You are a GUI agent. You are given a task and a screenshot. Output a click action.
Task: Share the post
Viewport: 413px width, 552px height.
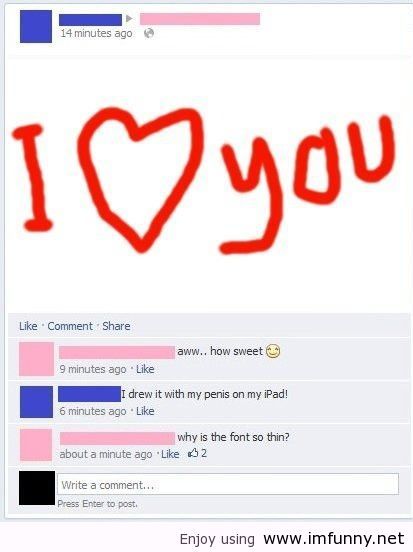click(x=116, y=326)
